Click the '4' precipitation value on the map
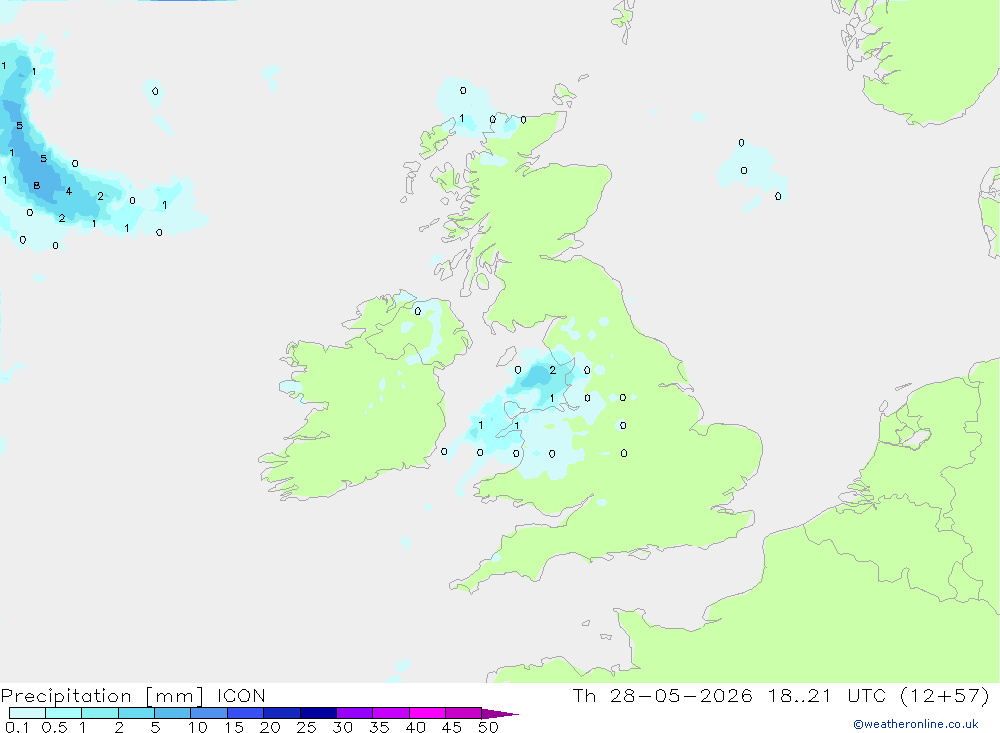The image size is (1000, 733). point(68,191)
